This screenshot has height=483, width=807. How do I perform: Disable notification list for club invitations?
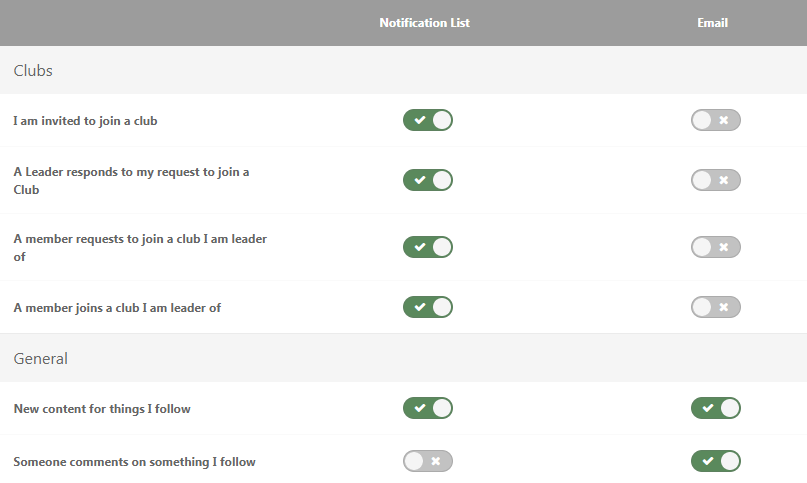(x=427, y=120)
